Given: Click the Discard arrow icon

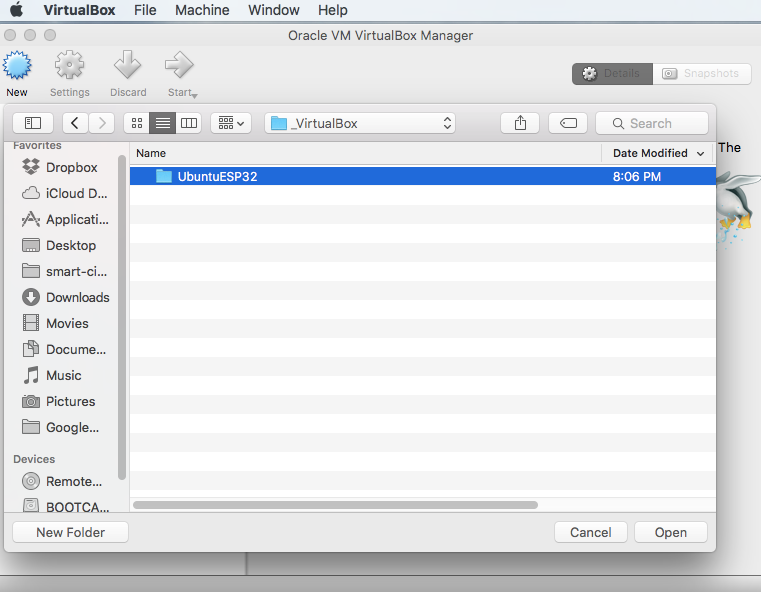Looking at the screenshot, I should [128, 65].
